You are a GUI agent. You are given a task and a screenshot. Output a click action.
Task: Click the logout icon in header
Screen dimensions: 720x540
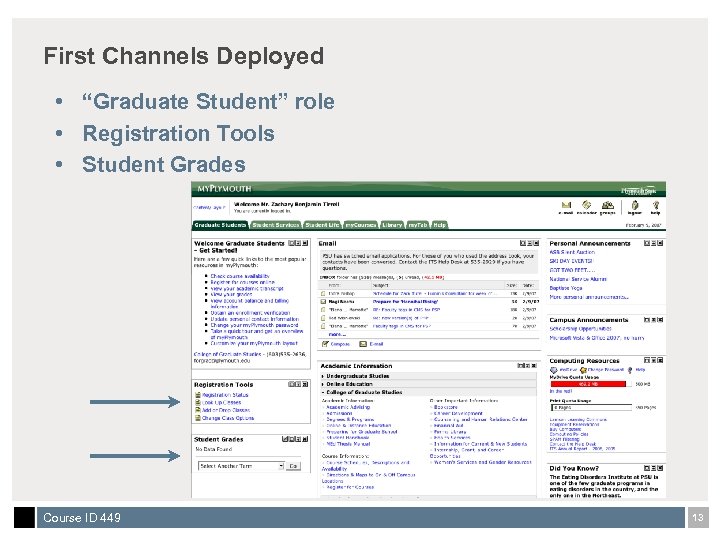pyautogui.click(x=635, y=205)
